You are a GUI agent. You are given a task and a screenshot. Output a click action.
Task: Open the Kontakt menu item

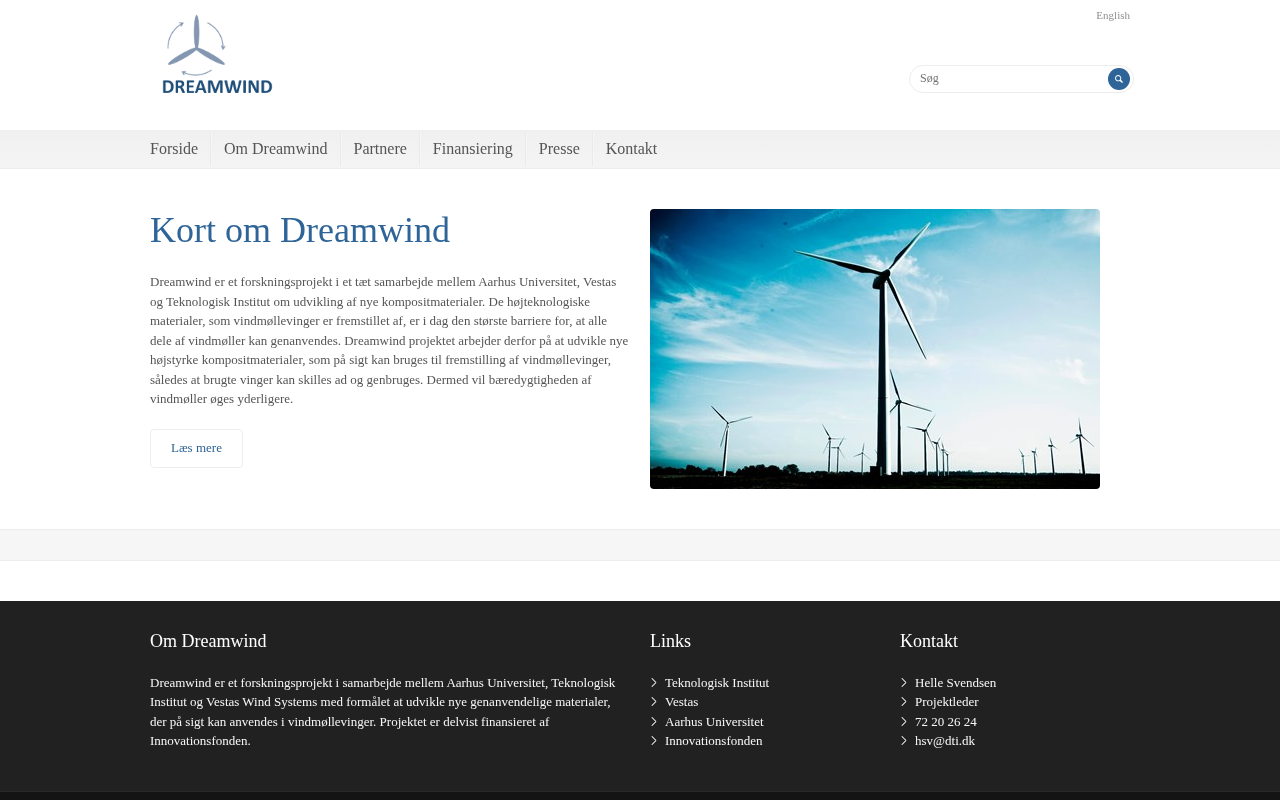tap(631, 149)
